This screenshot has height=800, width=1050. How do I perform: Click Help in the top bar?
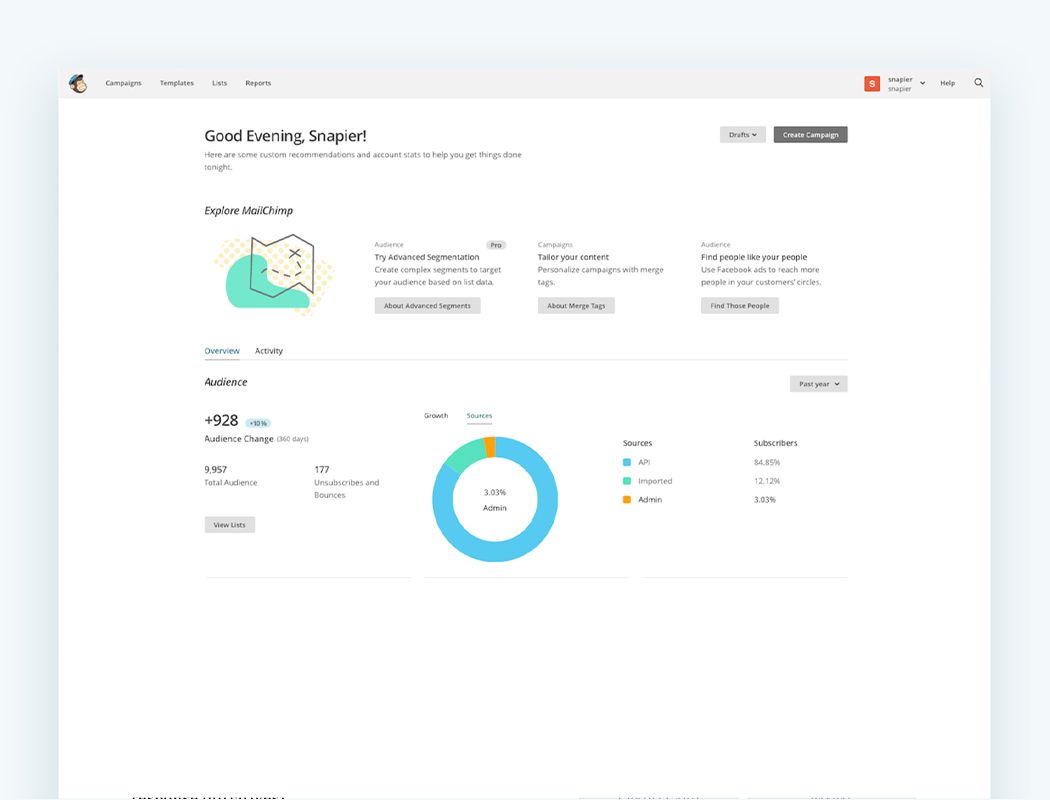(x=947, y=83)
